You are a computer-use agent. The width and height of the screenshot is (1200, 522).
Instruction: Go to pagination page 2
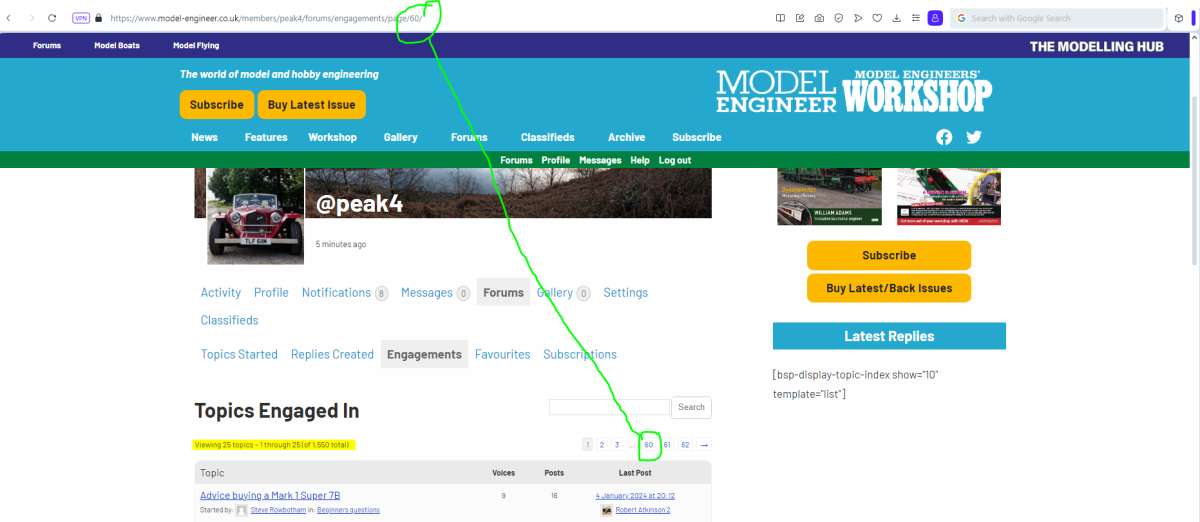tap(602, 445)
